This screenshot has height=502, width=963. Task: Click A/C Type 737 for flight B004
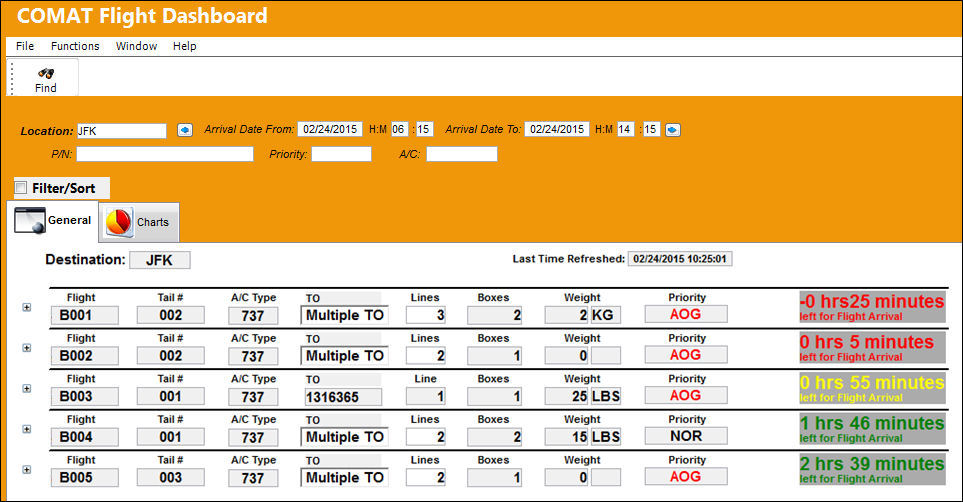click(253, 437)
